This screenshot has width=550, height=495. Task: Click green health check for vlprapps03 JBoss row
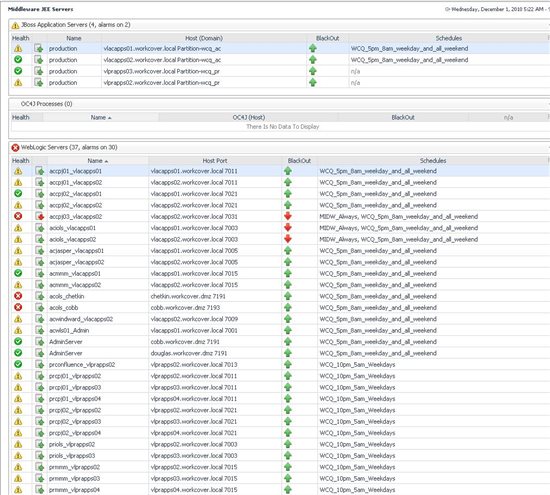[x=18, y=71]
